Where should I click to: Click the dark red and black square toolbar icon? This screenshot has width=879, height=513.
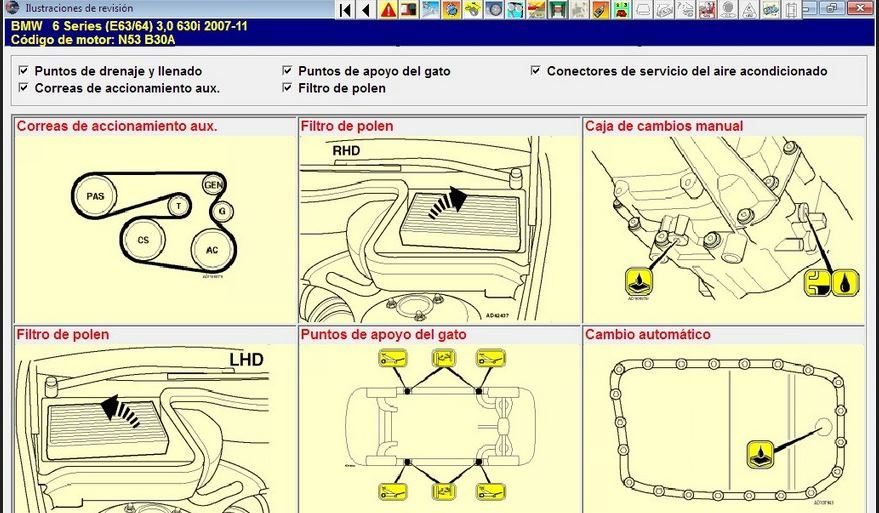(x=409, y=10)
